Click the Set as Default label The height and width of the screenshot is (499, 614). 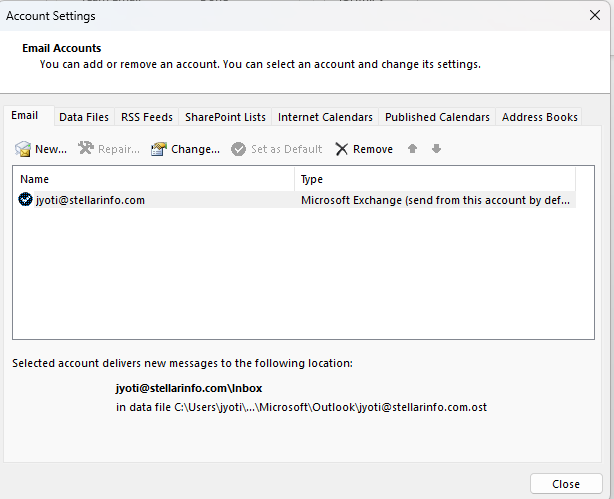tap(287, 149)
